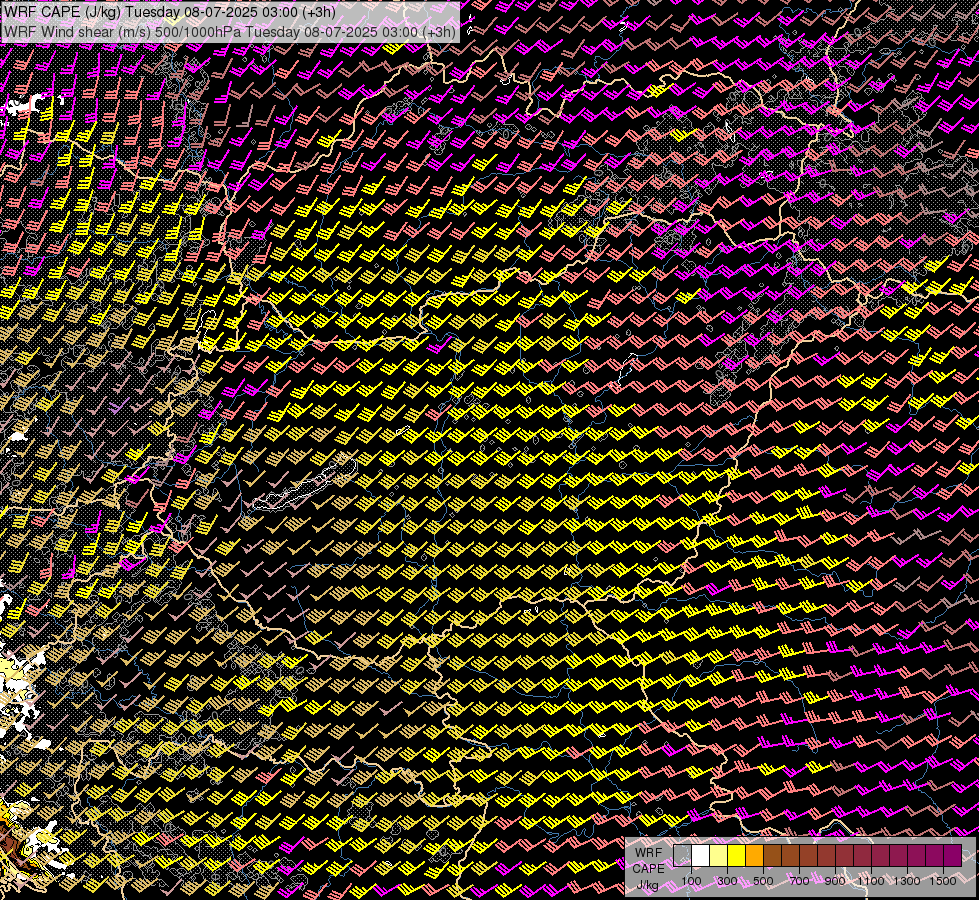Click the J/kg unit label in legend
Screen dimensions: 979x900
tap(648, 885)
